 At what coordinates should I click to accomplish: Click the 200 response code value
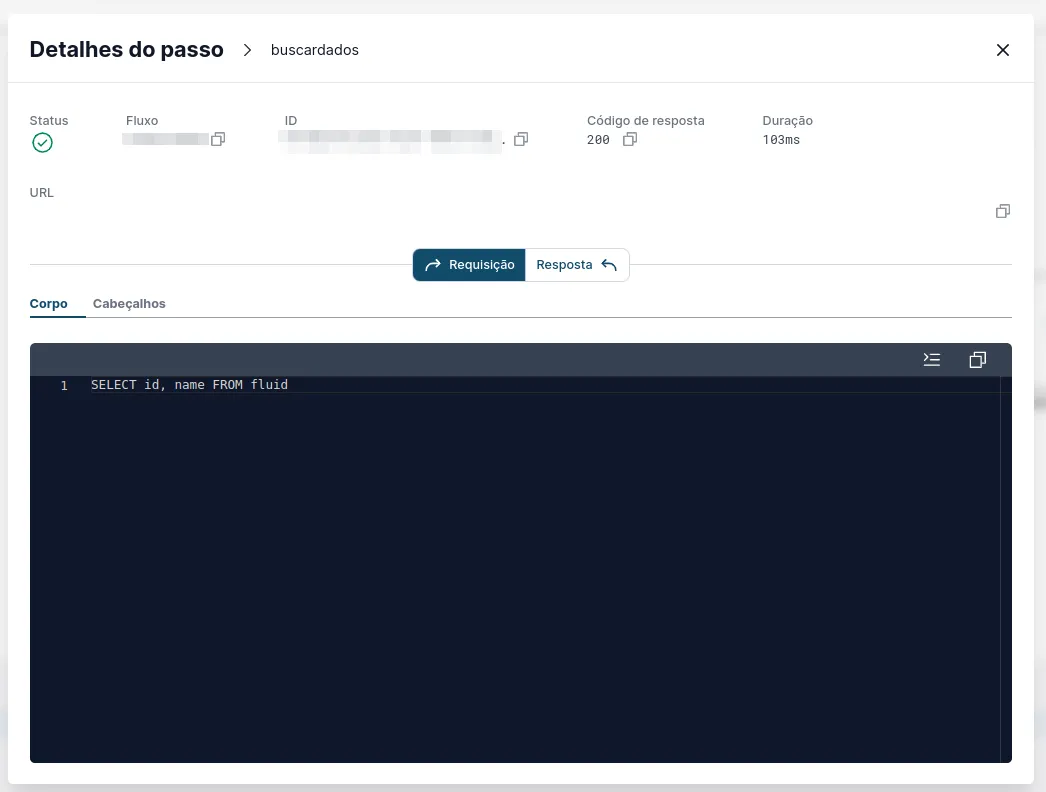(x=598, y=139)
